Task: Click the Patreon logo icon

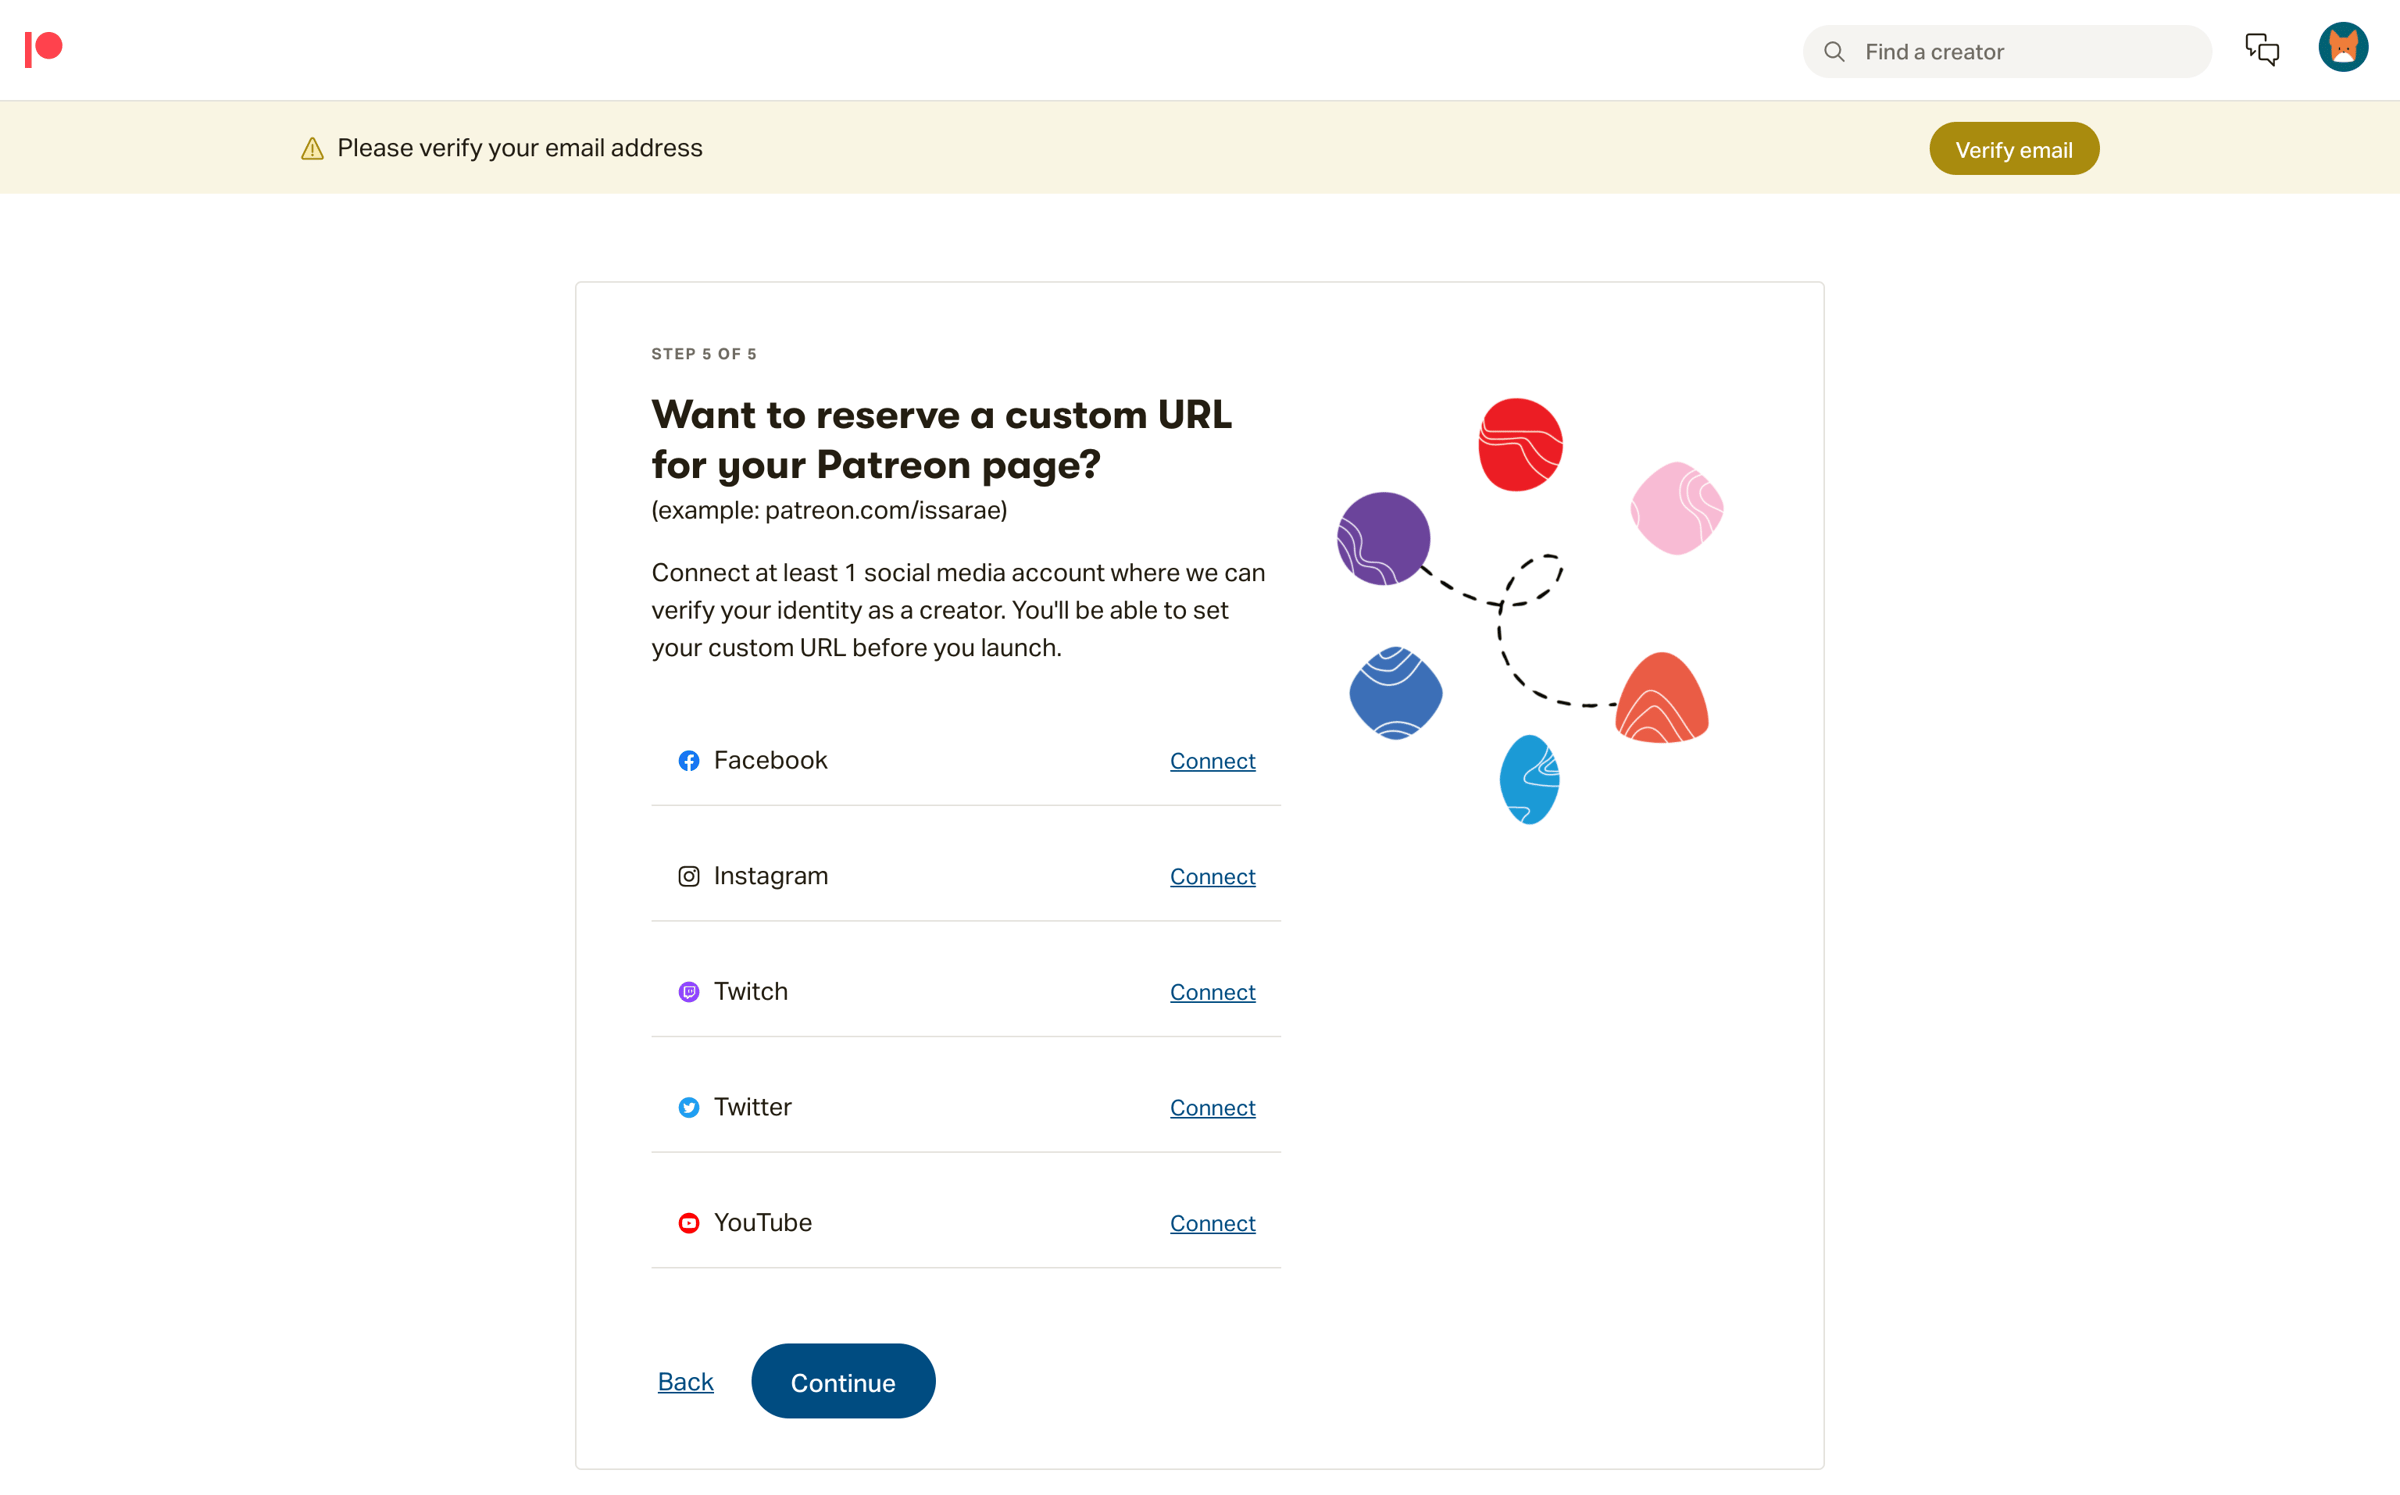Action: 44,49
